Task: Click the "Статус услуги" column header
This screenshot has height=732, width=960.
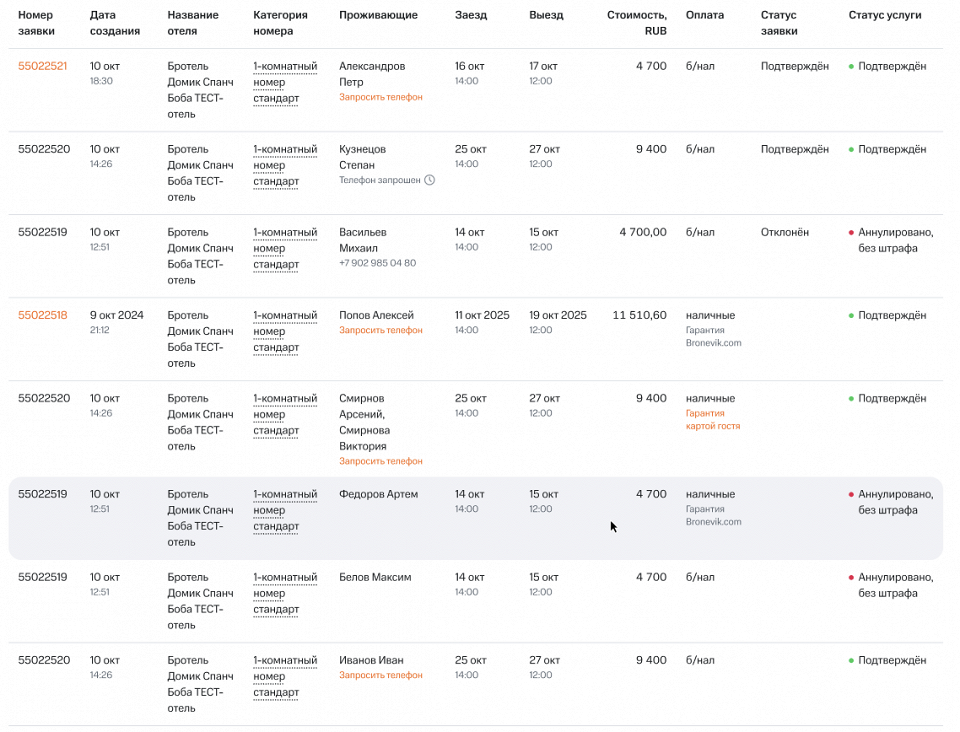Action: tap(884, 16)
